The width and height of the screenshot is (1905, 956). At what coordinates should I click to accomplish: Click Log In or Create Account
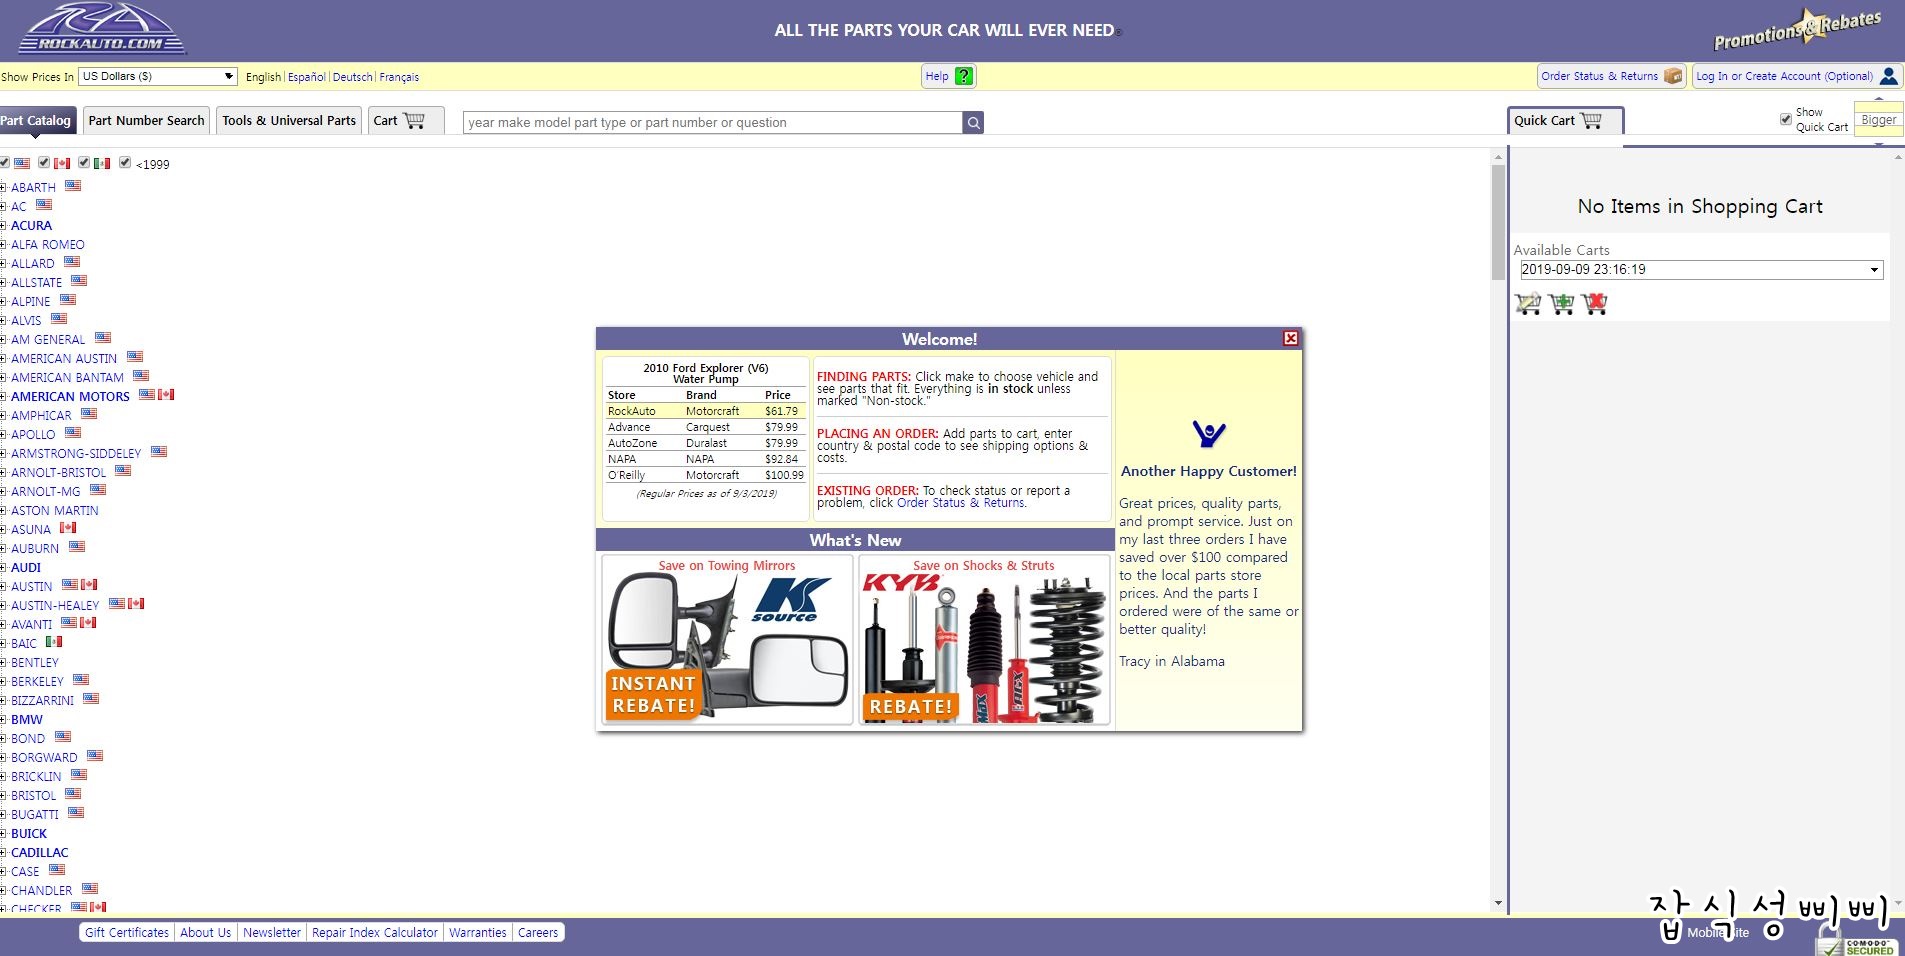tap(1797, 76)
